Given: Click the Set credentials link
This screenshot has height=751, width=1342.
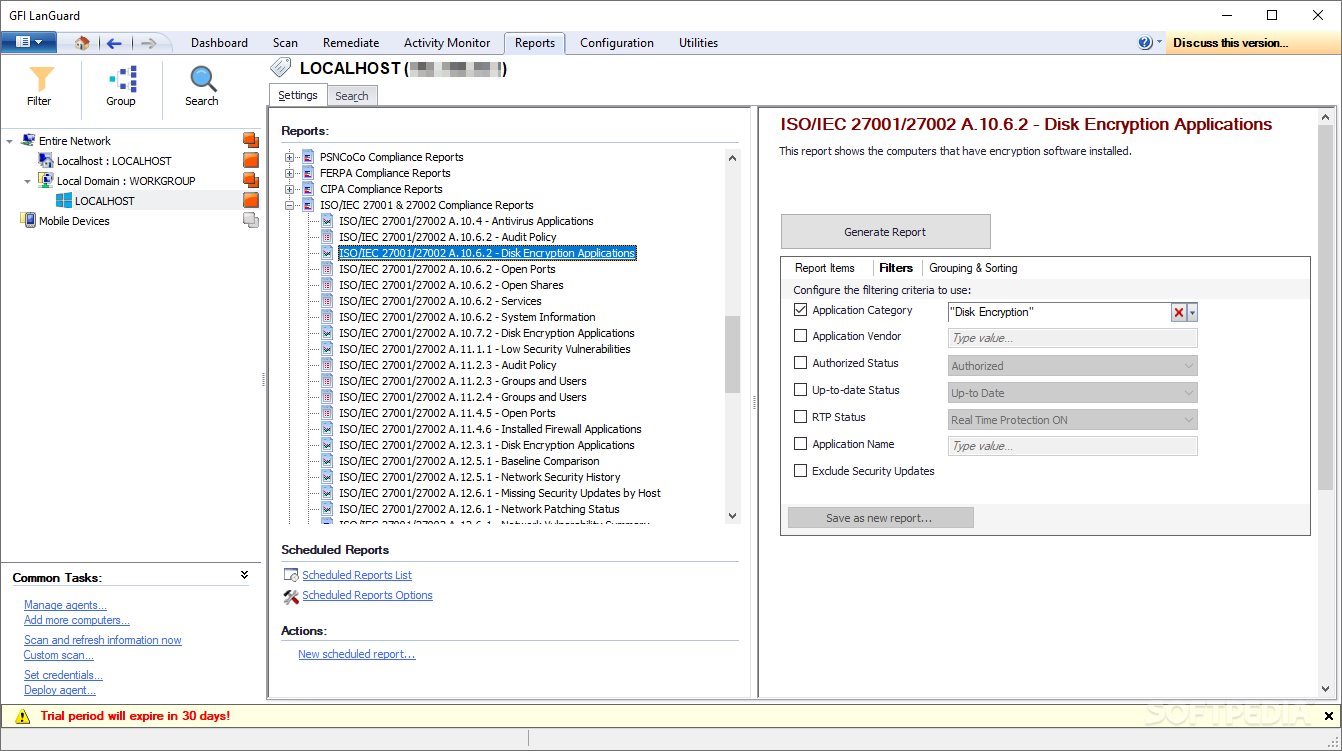Looking at the screenshot, I should (64, 675).
